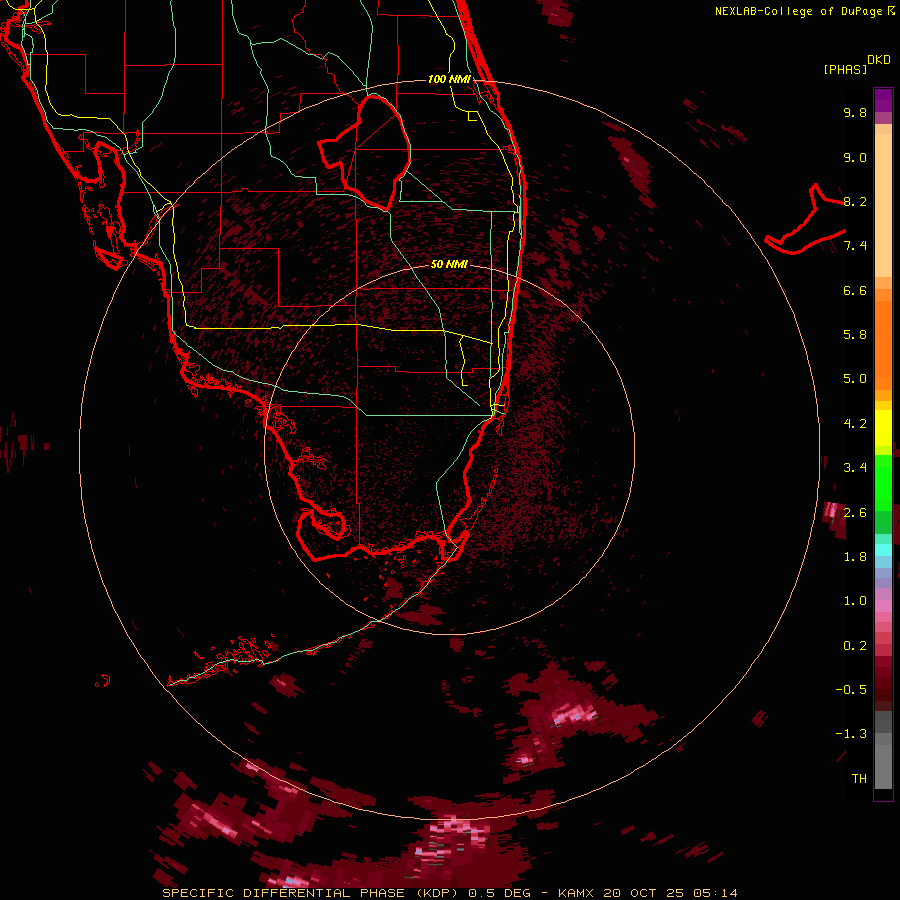This screenshot has width=900, height=900.
Task: Select the cyan segment of the color bar
Action: 883,550
